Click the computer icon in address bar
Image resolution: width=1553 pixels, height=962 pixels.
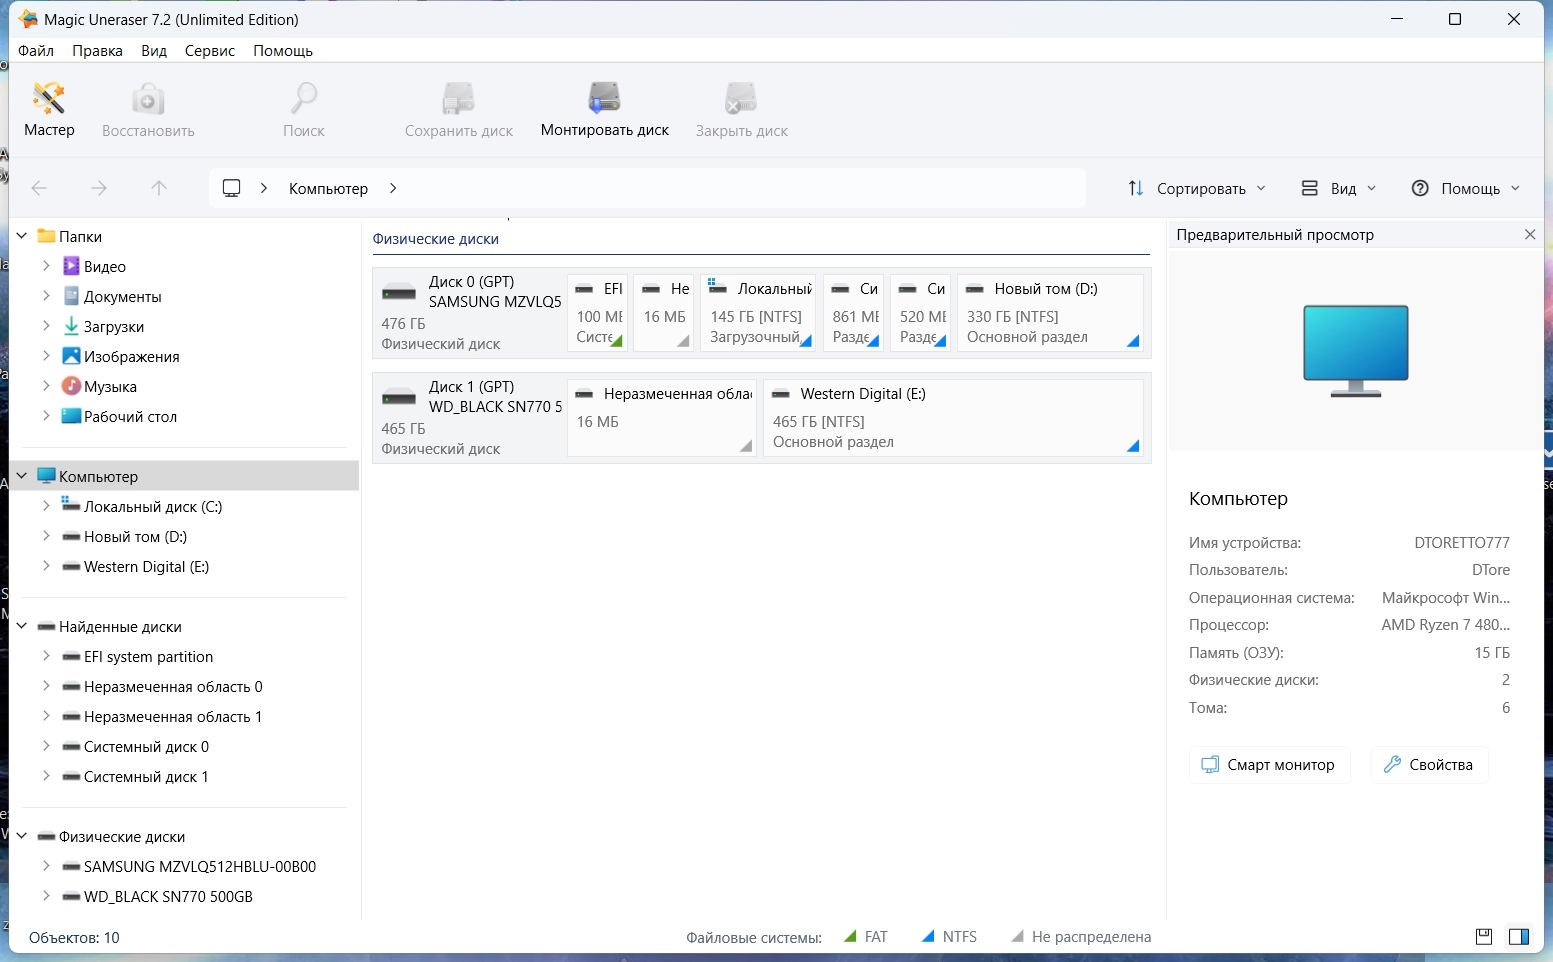232,188
